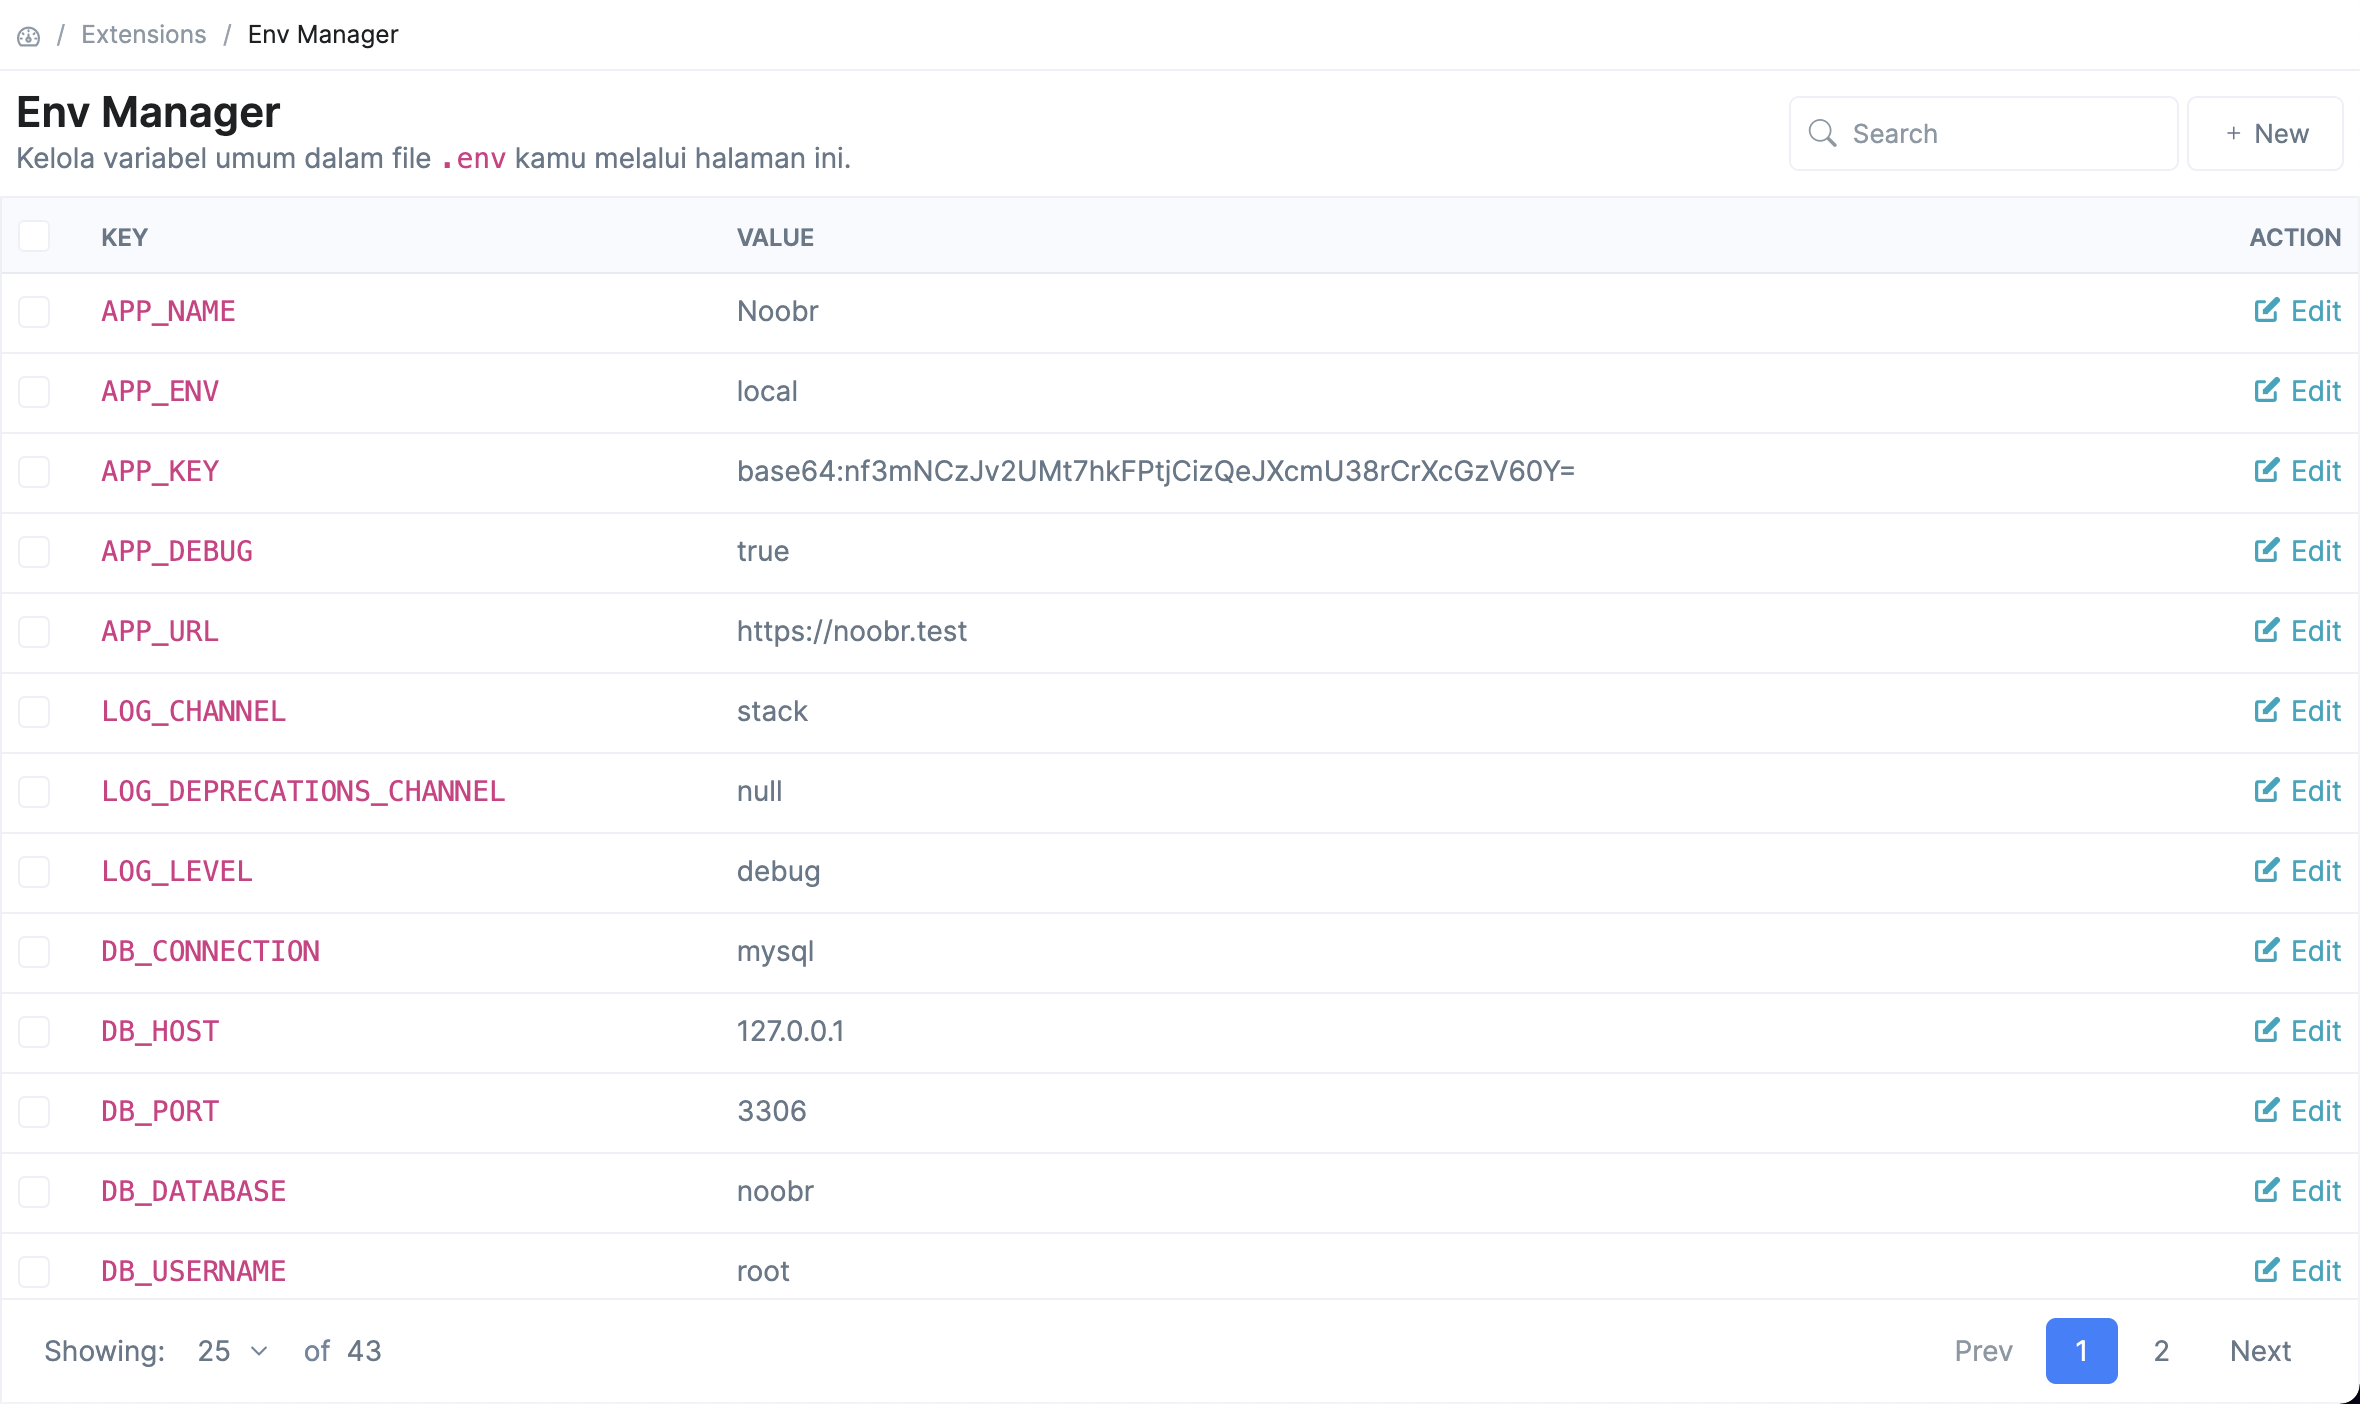The width and height of the screenshot is (2360, 1404).
Task: Click the edit icon on LOG_CHANNEL row
Action: tap(2266, 711)
